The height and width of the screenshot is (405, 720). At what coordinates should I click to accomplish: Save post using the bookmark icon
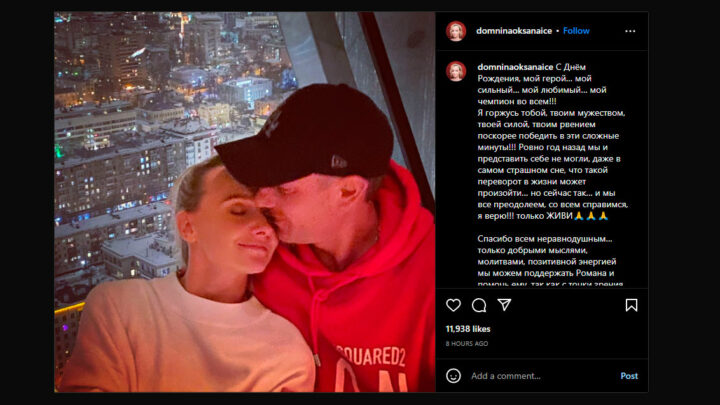(631, 305)
